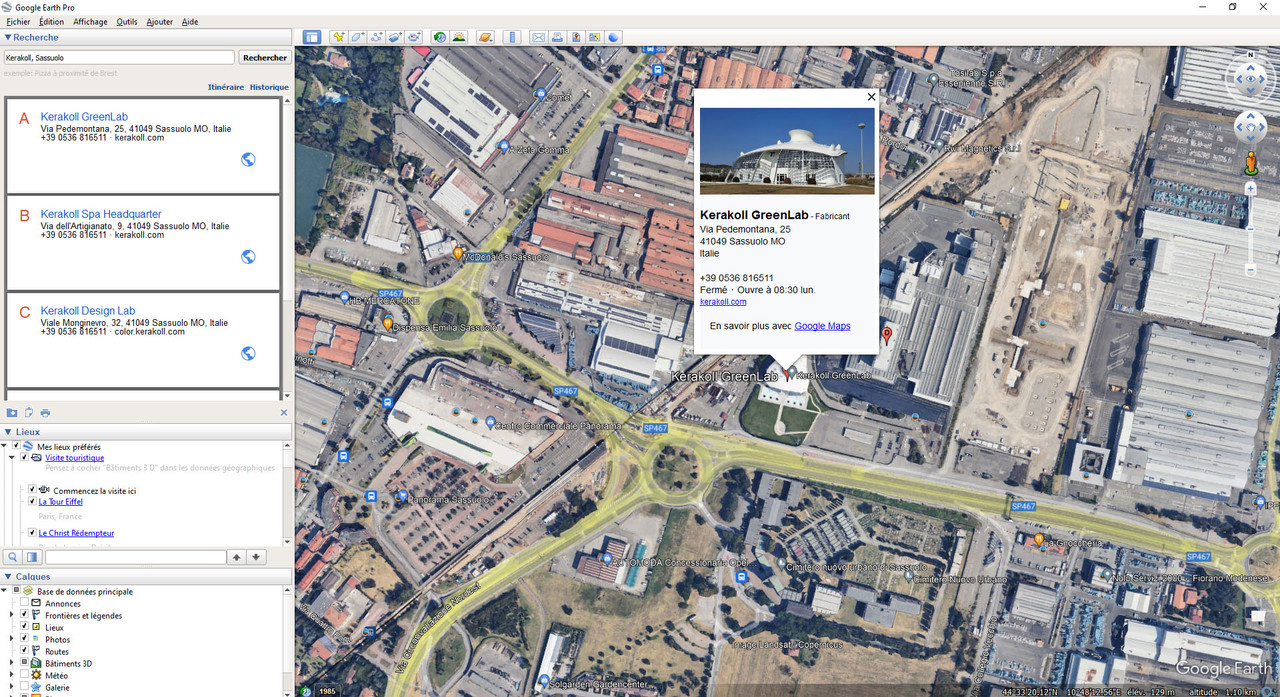Click the Places search magnifier icon
This screenshot has width=1280, height=697.
click(13, 557)
